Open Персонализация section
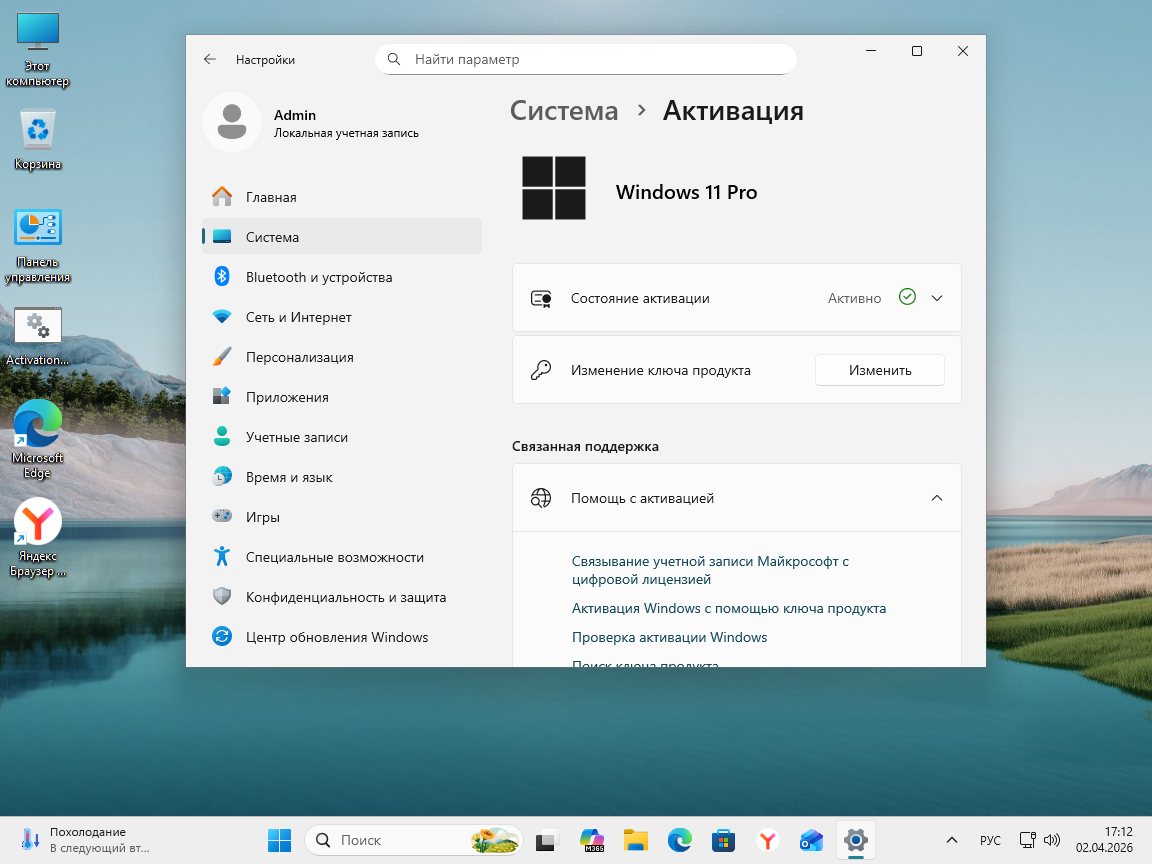Image resolution: width=1152 pixels, height=864 pixels. click(299, 357)
